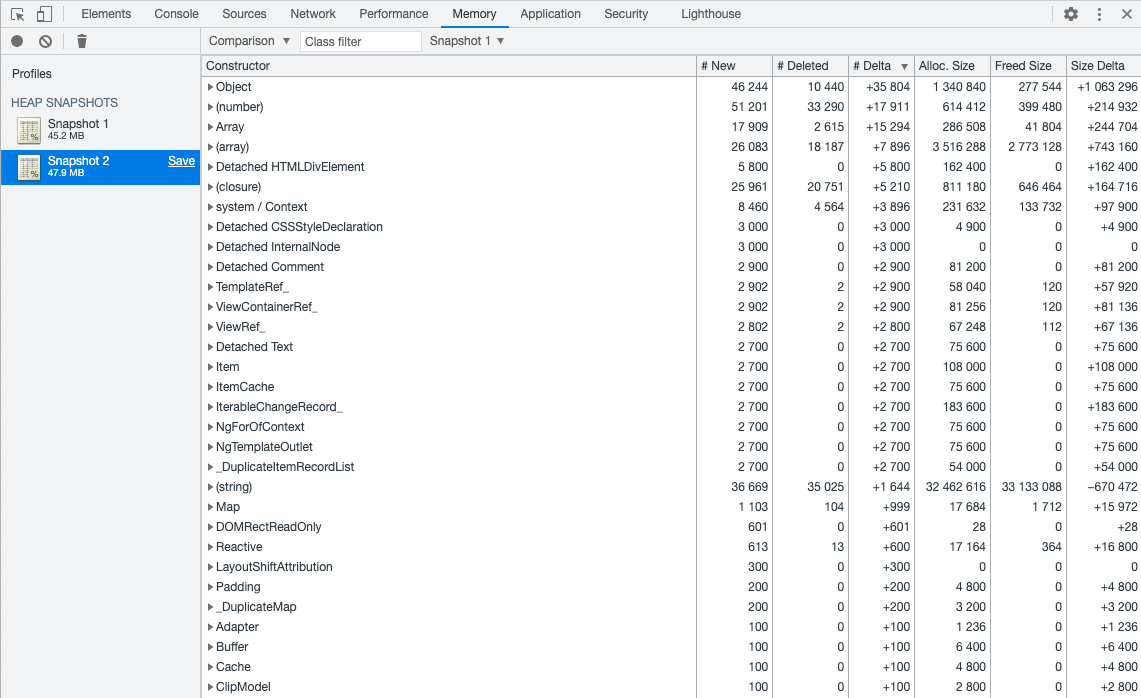This screenshot has height=698, width=1141.
Task: Expand the (string) constructor row
Action: click(211, 487)
